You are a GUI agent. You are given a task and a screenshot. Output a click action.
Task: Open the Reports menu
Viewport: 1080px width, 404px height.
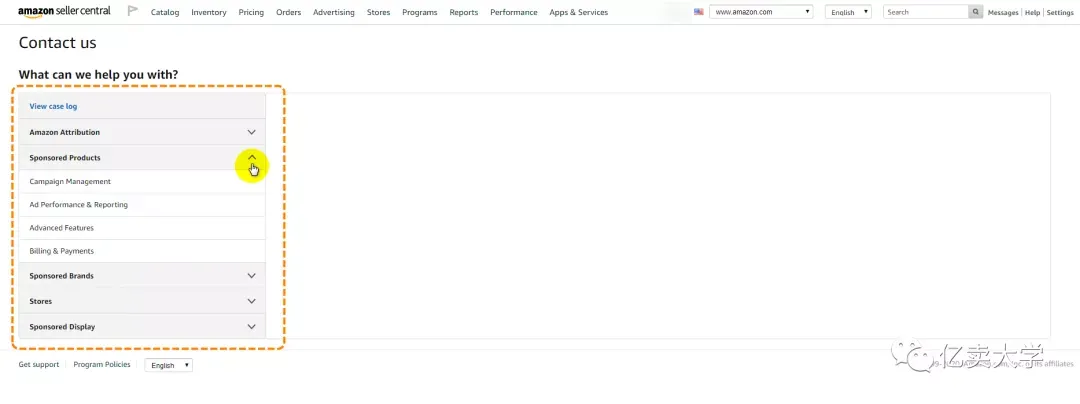pos(464,12)
